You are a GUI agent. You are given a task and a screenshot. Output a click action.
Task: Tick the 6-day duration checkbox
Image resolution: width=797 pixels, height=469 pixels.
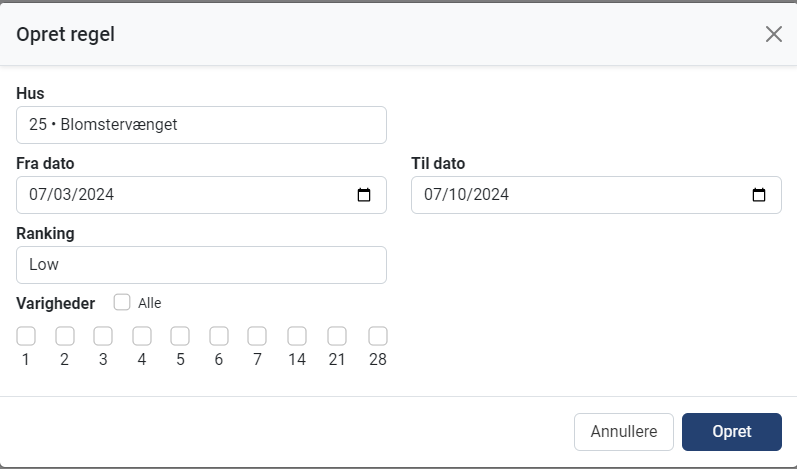219,336
